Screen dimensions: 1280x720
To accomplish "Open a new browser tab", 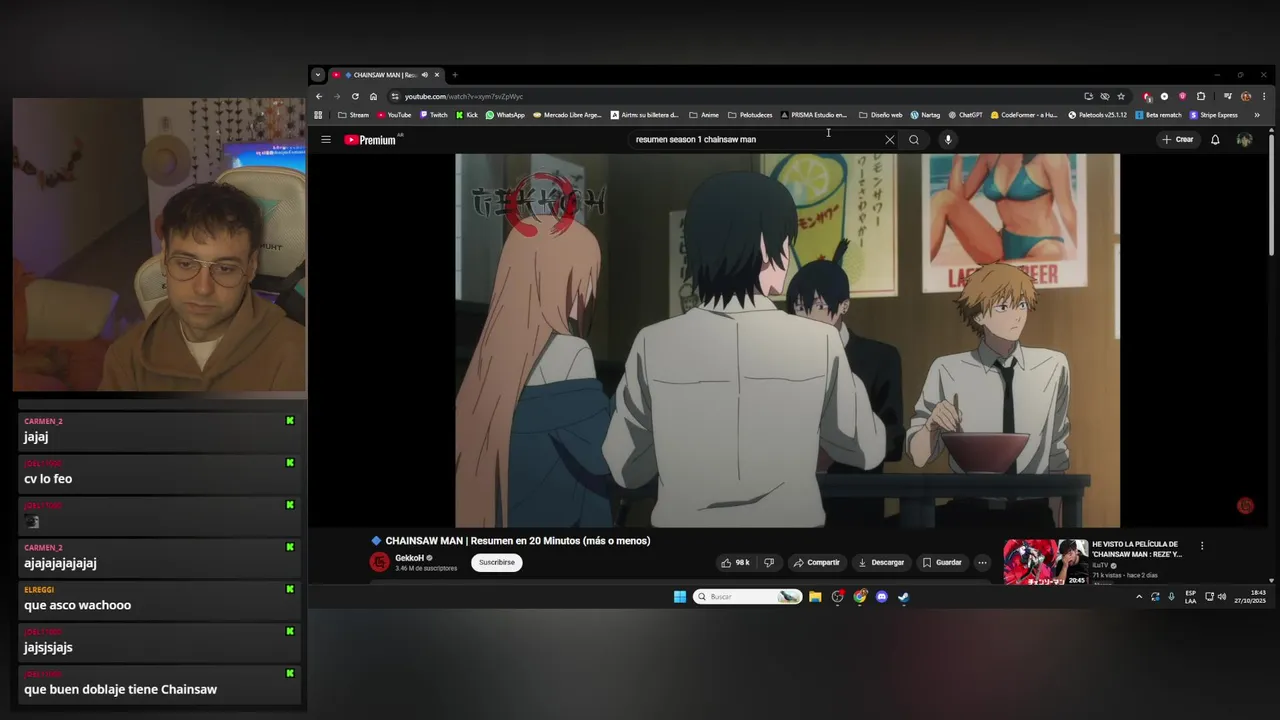I will point(455,75).
